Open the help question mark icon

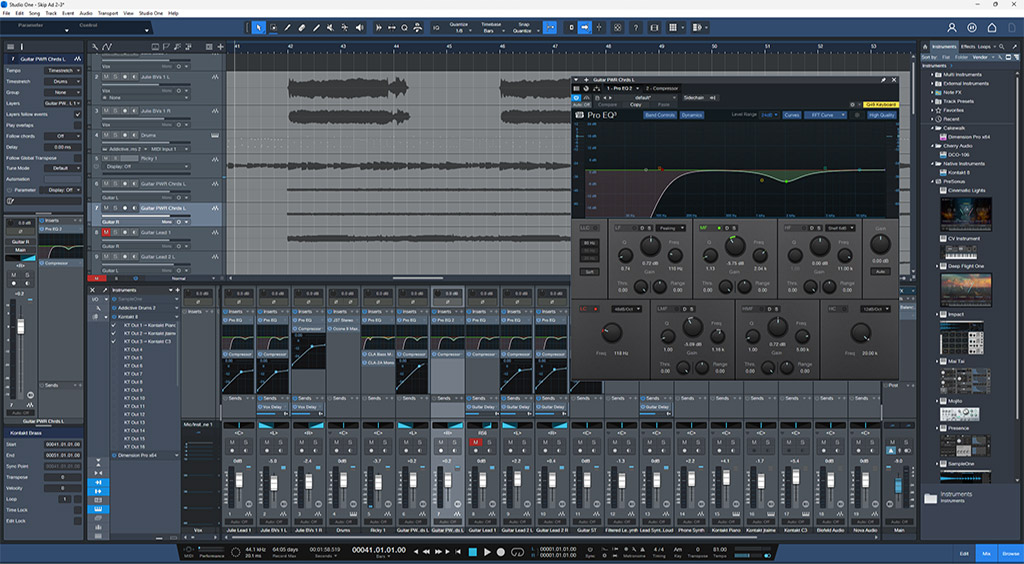click(x=636, y=27)
